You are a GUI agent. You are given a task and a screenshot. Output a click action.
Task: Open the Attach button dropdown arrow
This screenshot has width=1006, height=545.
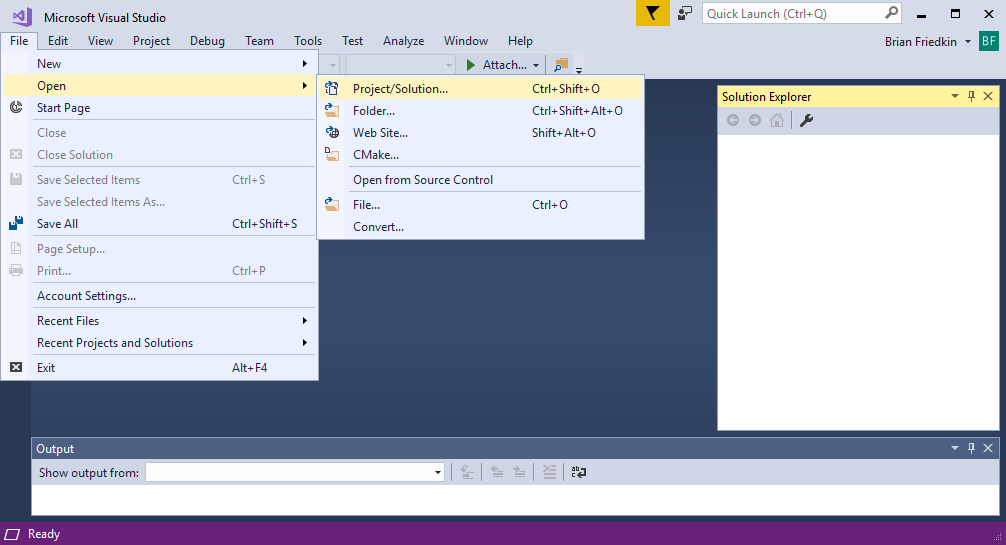point(536,65)
